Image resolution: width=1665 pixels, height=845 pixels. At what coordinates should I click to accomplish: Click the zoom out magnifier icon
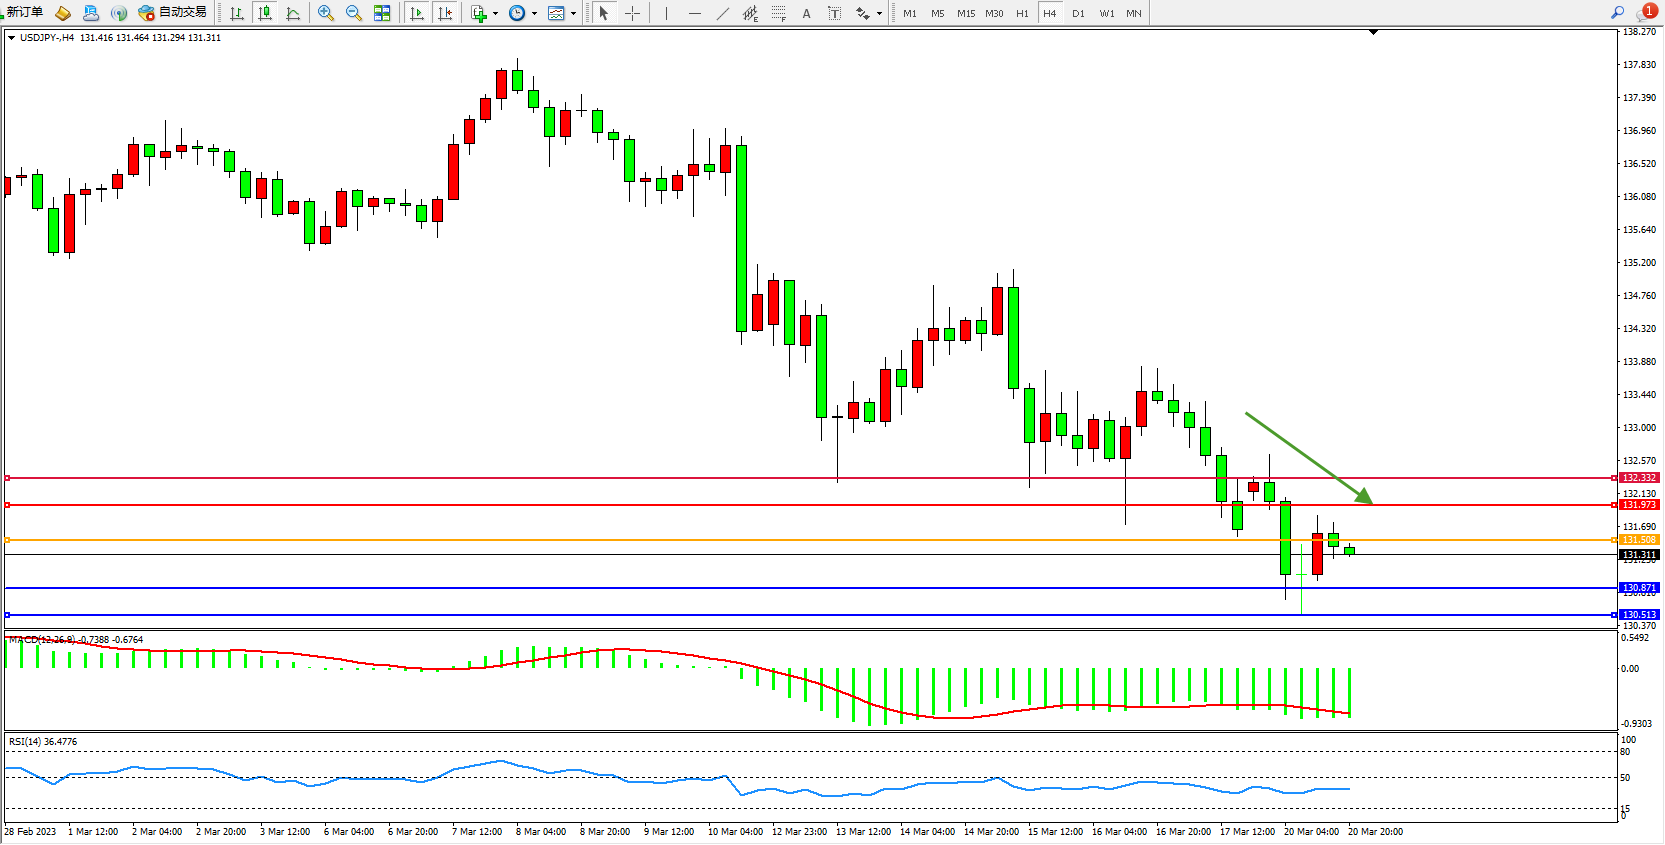coord(354,13)
